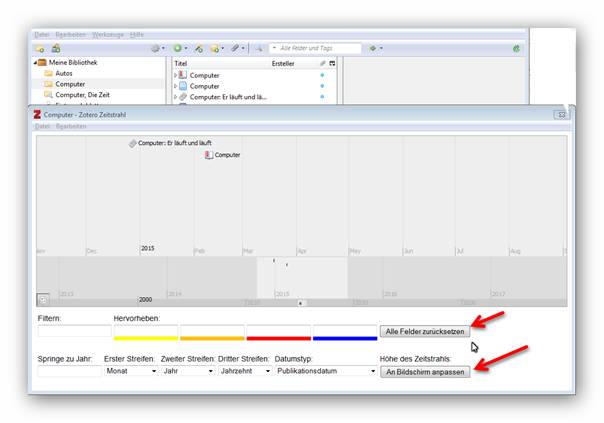Select the 'Computer, Die Zeit' saved search
The image size is (604, 423).
pyautogui.click(x=82, y=95)
